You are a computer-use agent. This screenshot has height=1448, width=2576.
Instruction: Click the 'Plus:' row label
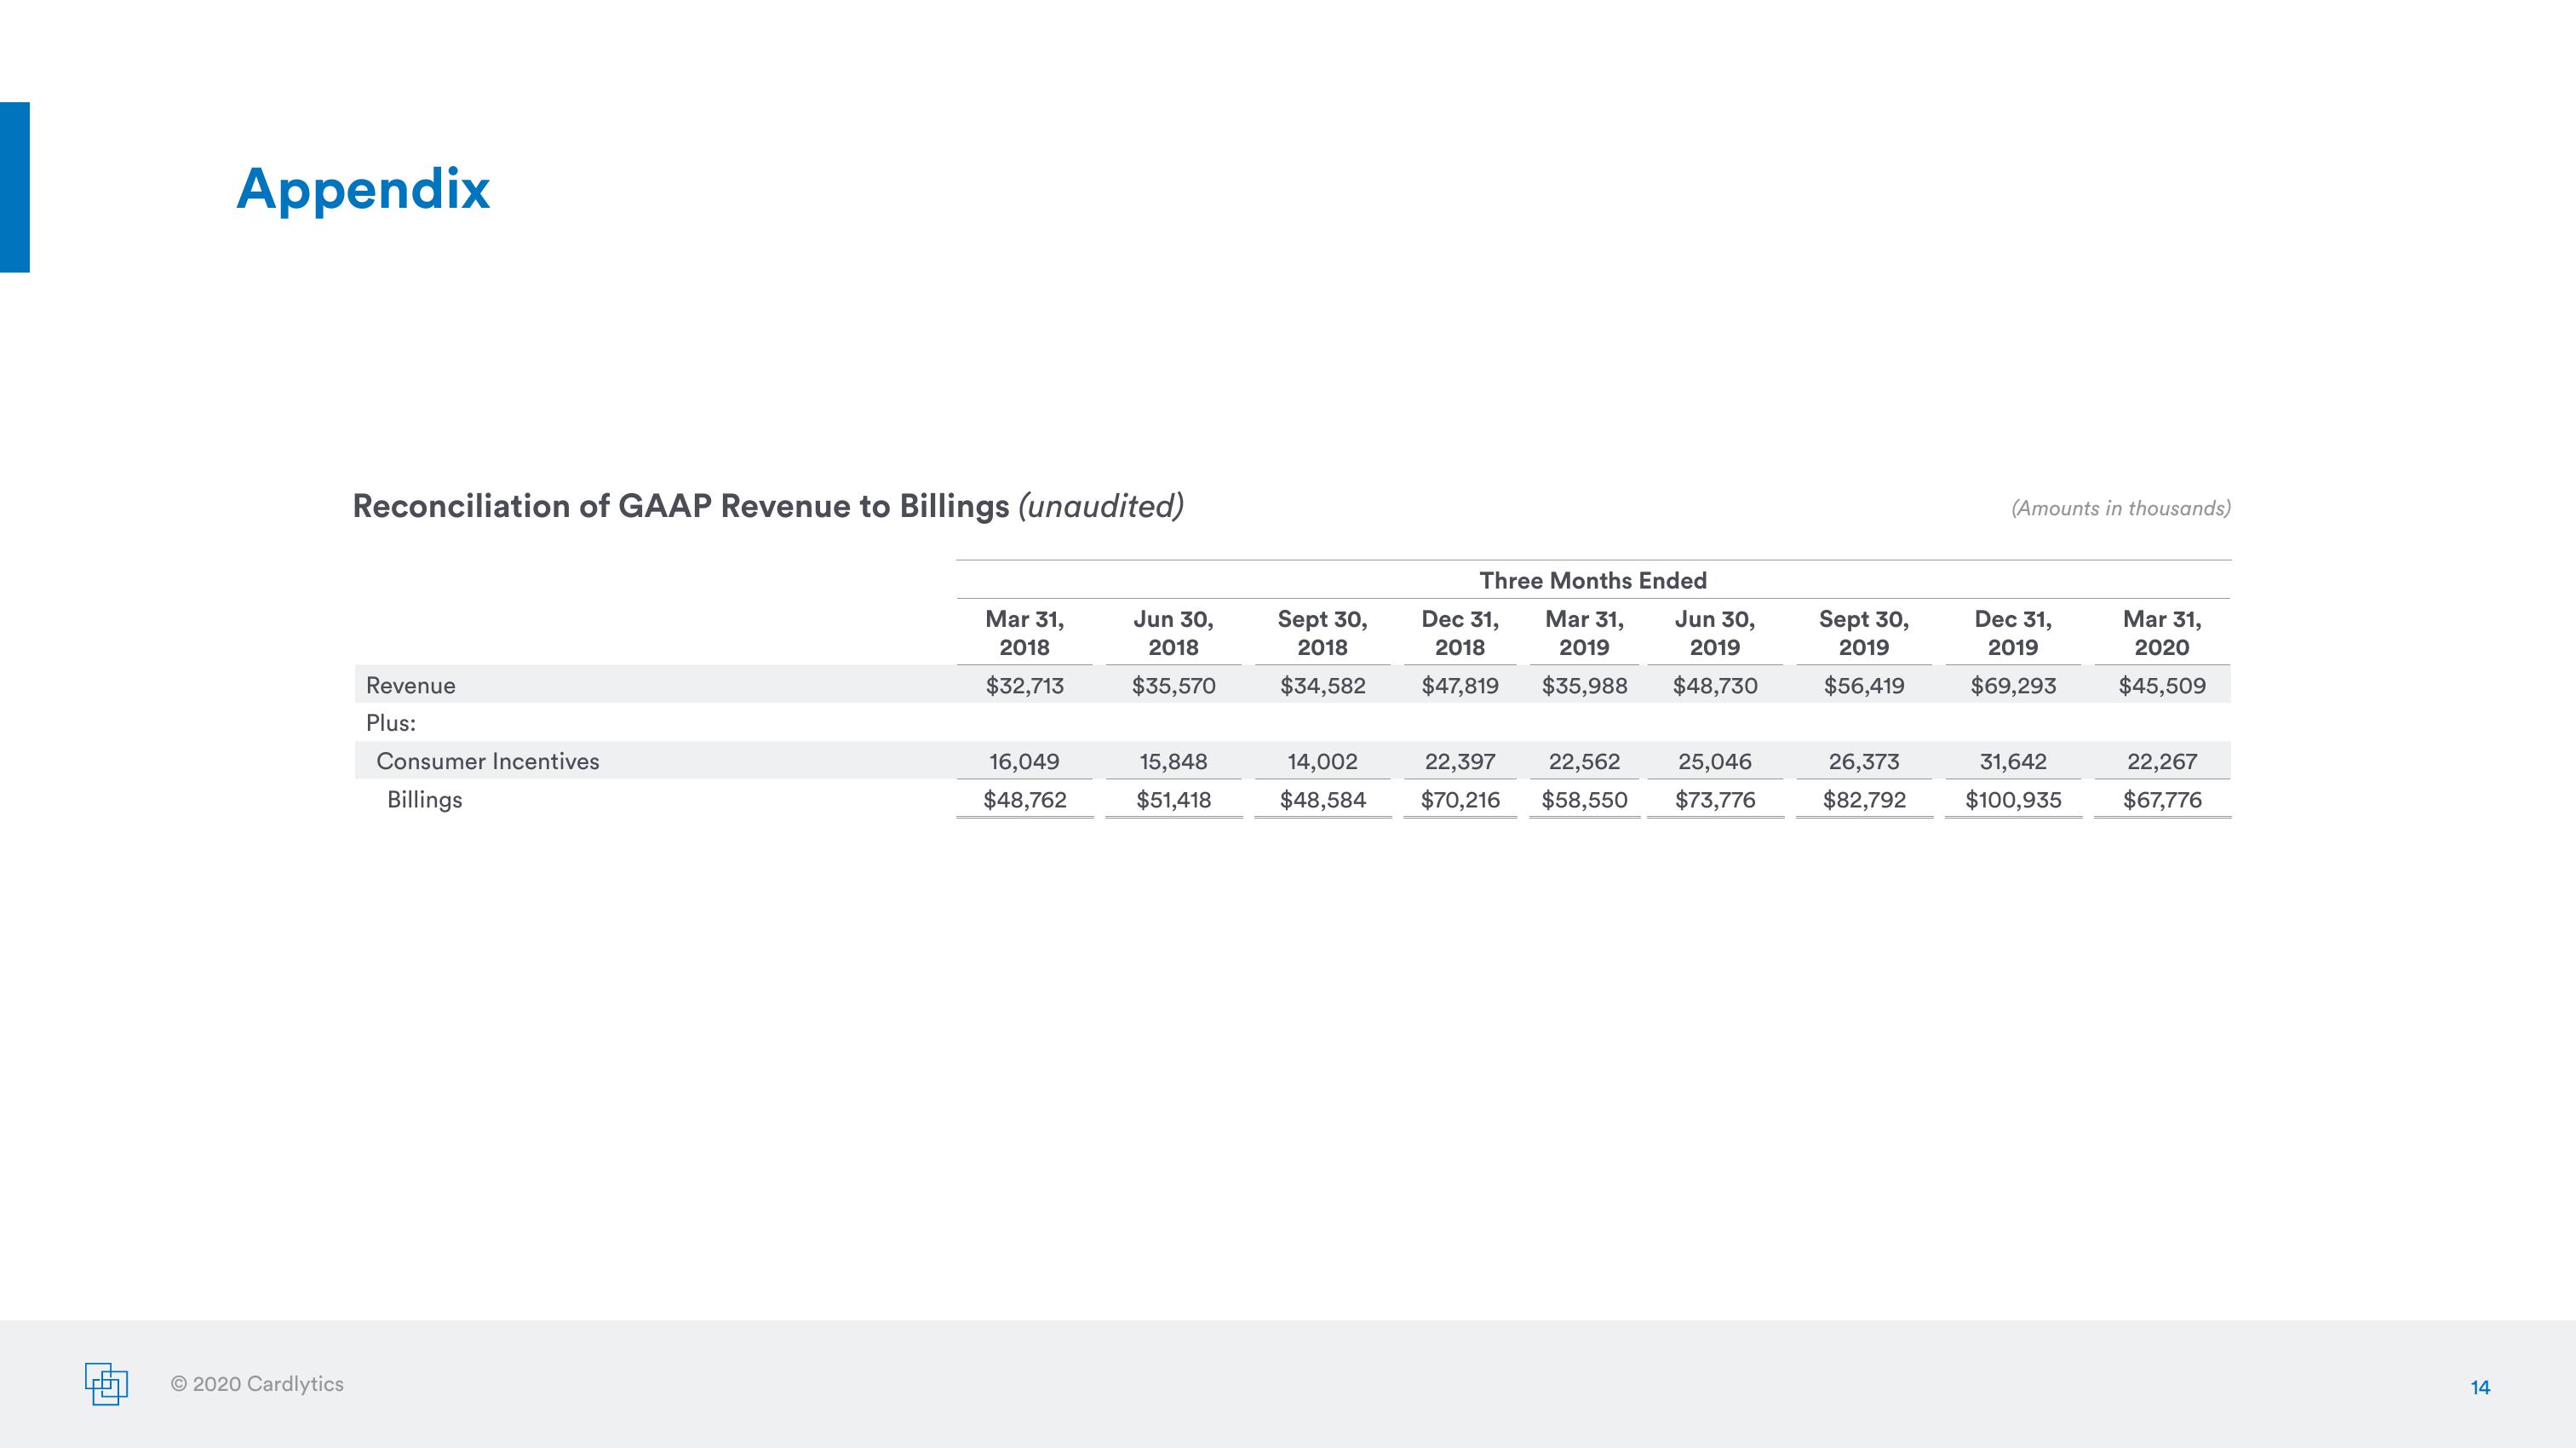[x=391, y=722]
